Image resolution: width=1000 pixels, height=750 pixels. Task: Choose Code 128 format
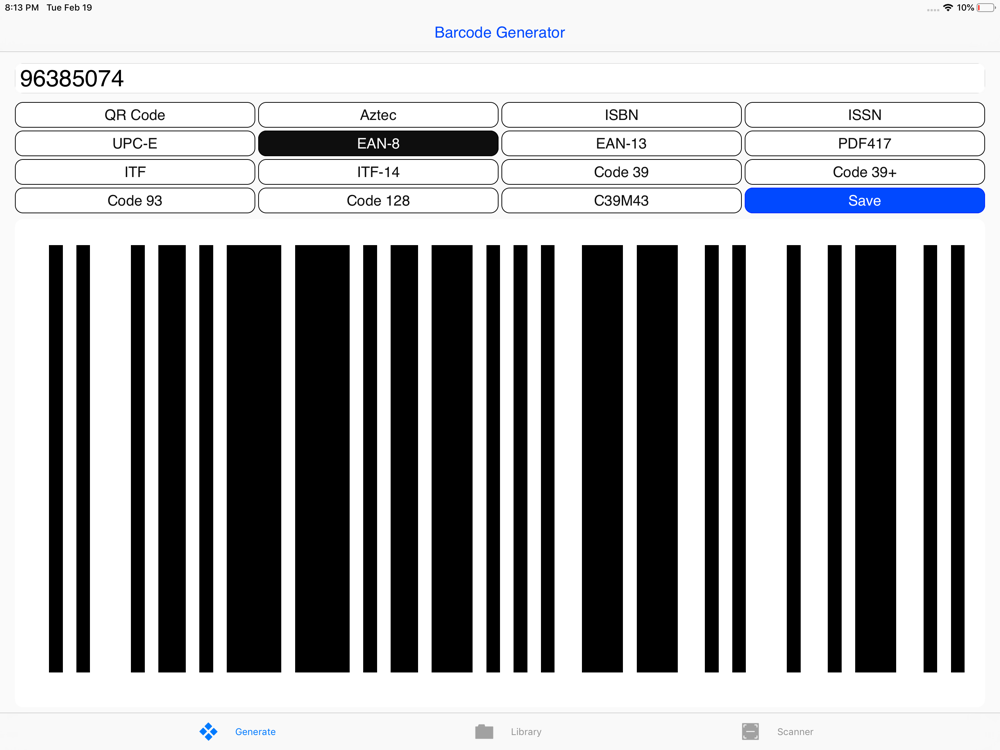pos(378,201)
